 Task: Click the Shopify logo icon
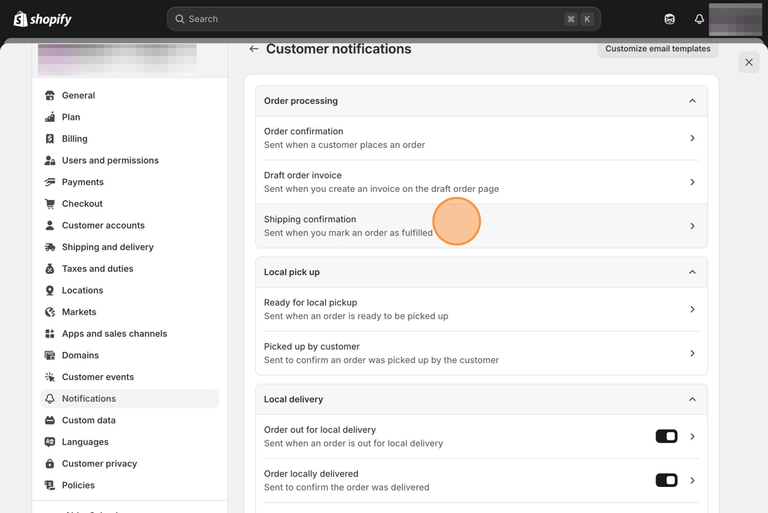pos(20,19)
